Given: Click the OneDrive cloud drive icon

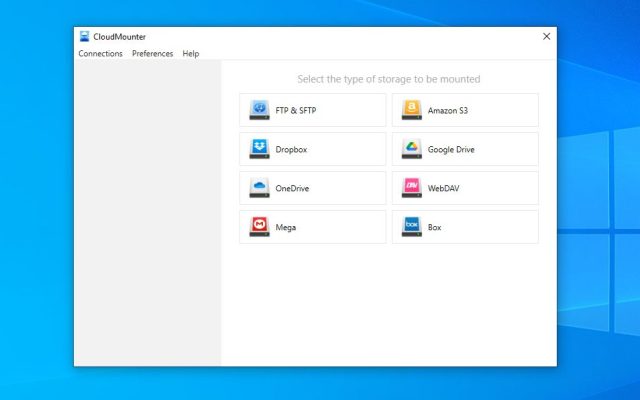Looking at the screenshot, I should (x=259, y=188).
